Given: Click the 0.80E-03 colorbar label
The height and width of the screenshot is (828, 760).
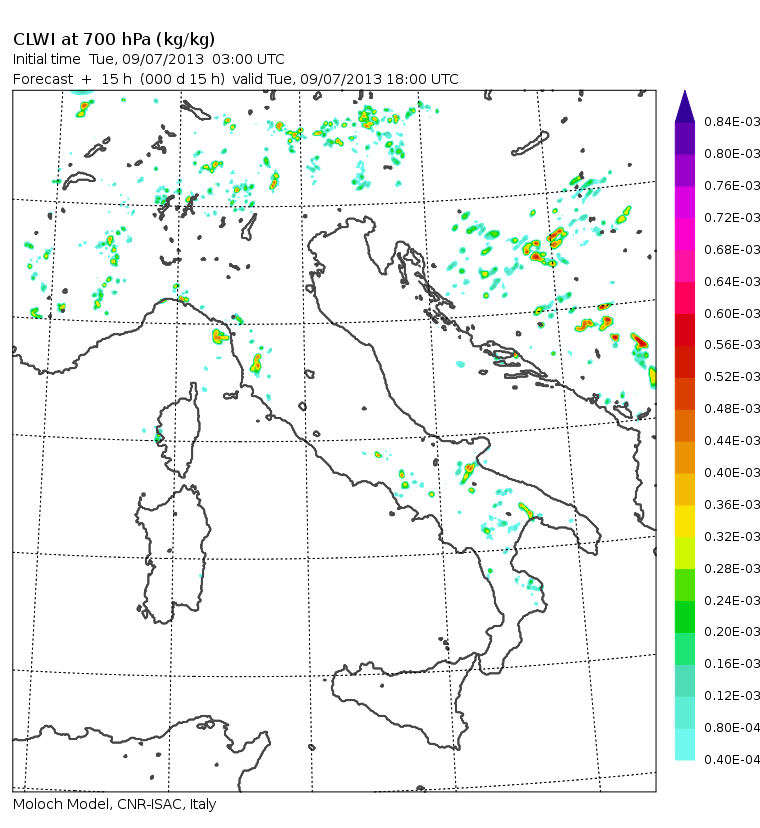Looking at the screenshot, I should coord(732,154).
